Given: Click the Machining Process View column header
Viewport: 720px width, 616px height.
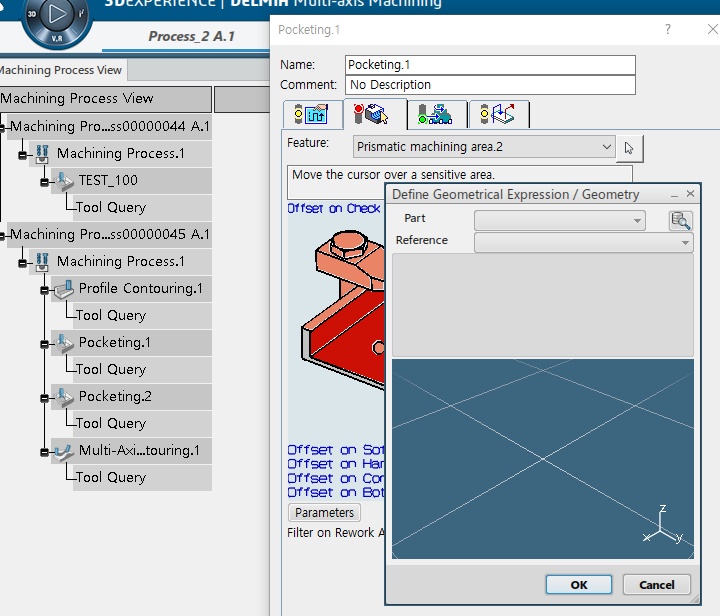Looking at the screenshot, I should 106,98.
